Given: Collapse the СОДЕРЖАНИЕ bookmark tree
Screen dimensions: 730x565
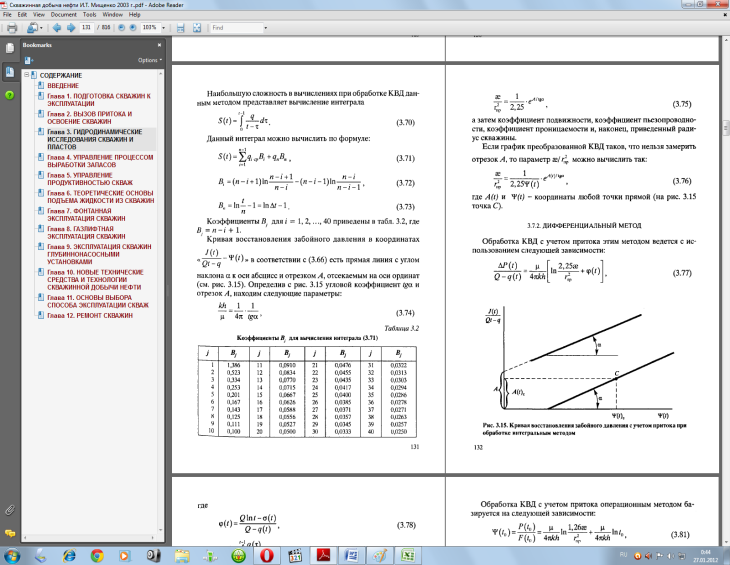Looking at the screenshot, I should pyautogui.click(x=27, y=75).
